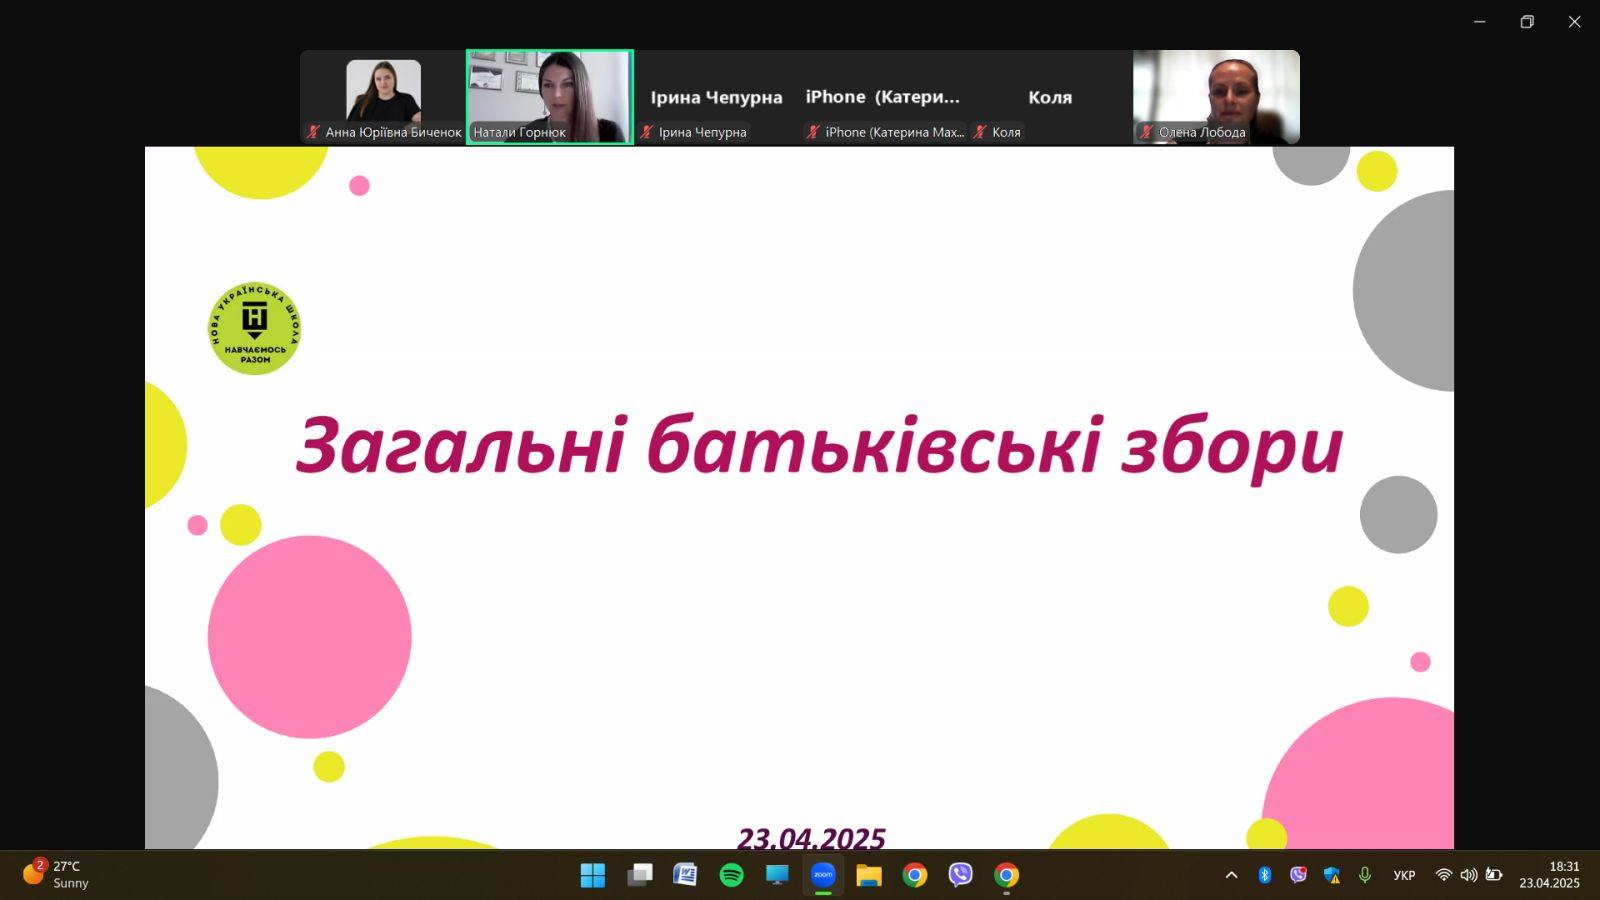The height and width of the screenshot is (900, 1600).
Task: Close the Zoom meeting window
Action: [1574, 22]
